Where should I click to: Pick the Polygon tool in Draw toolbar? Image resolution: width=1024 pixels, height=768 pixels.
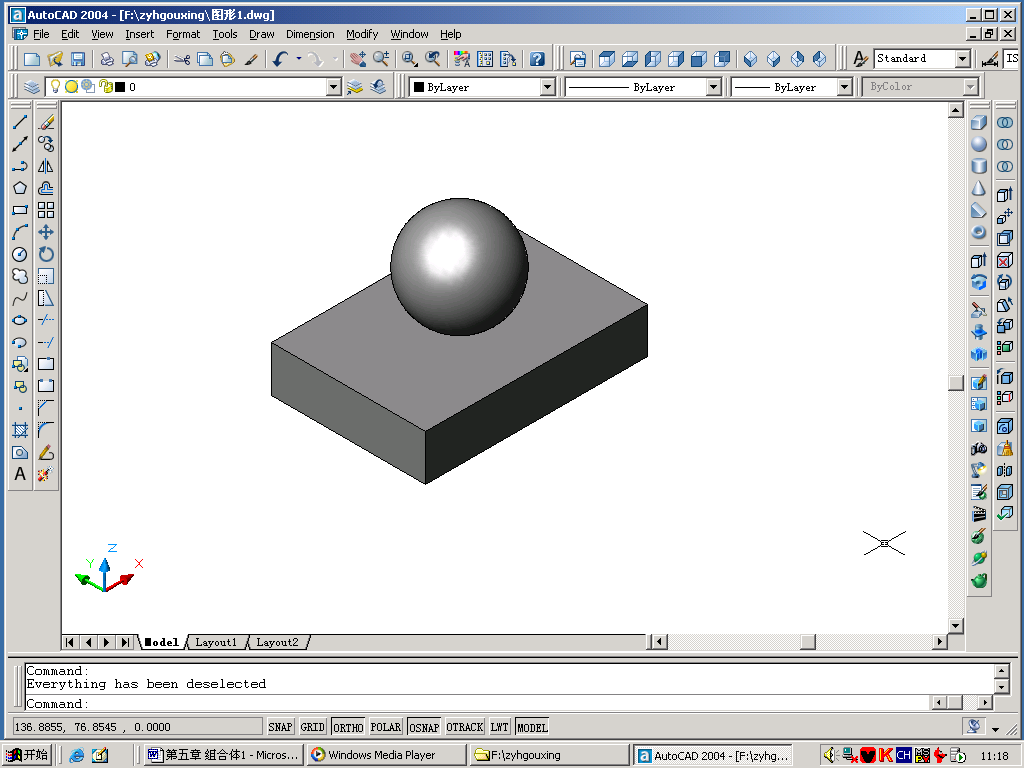[x=20, y=188]
